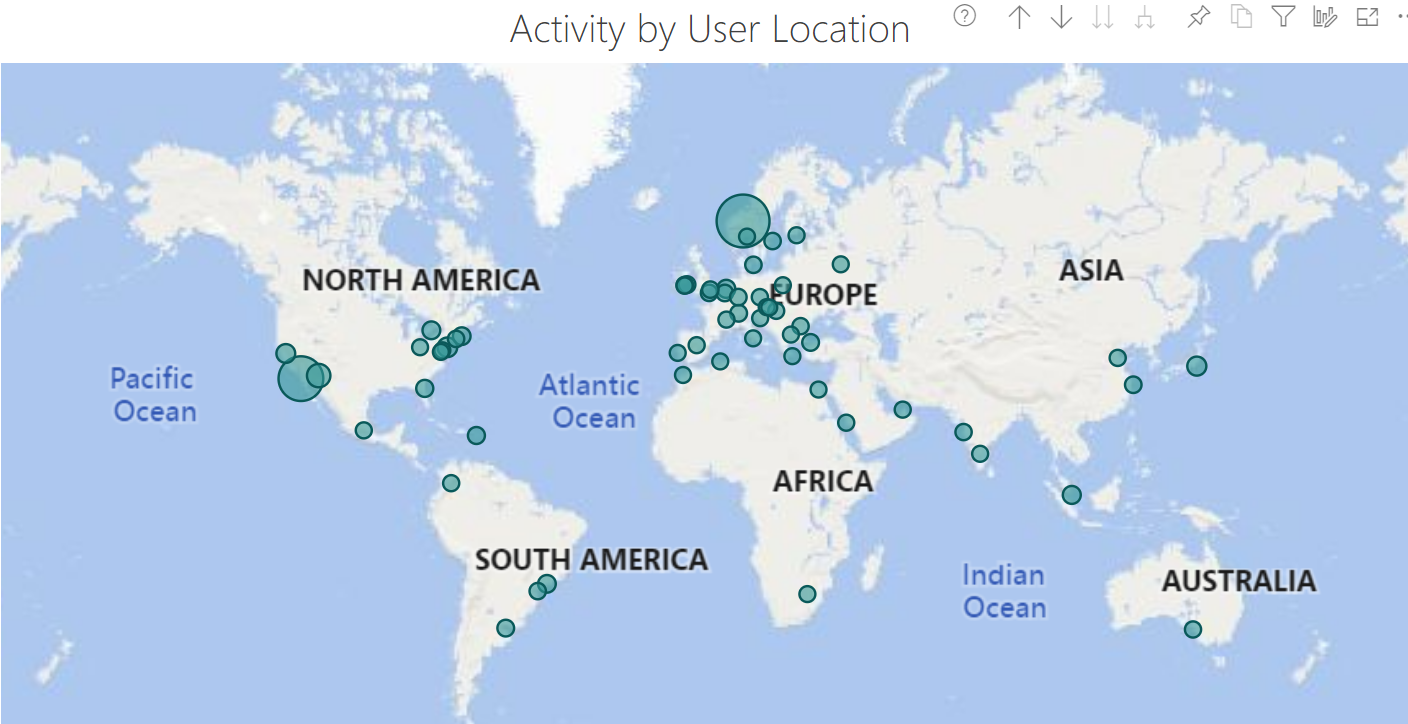Go to next hierarchy level with the double arrows
1408x724 pixels.
click(1103, 17)
